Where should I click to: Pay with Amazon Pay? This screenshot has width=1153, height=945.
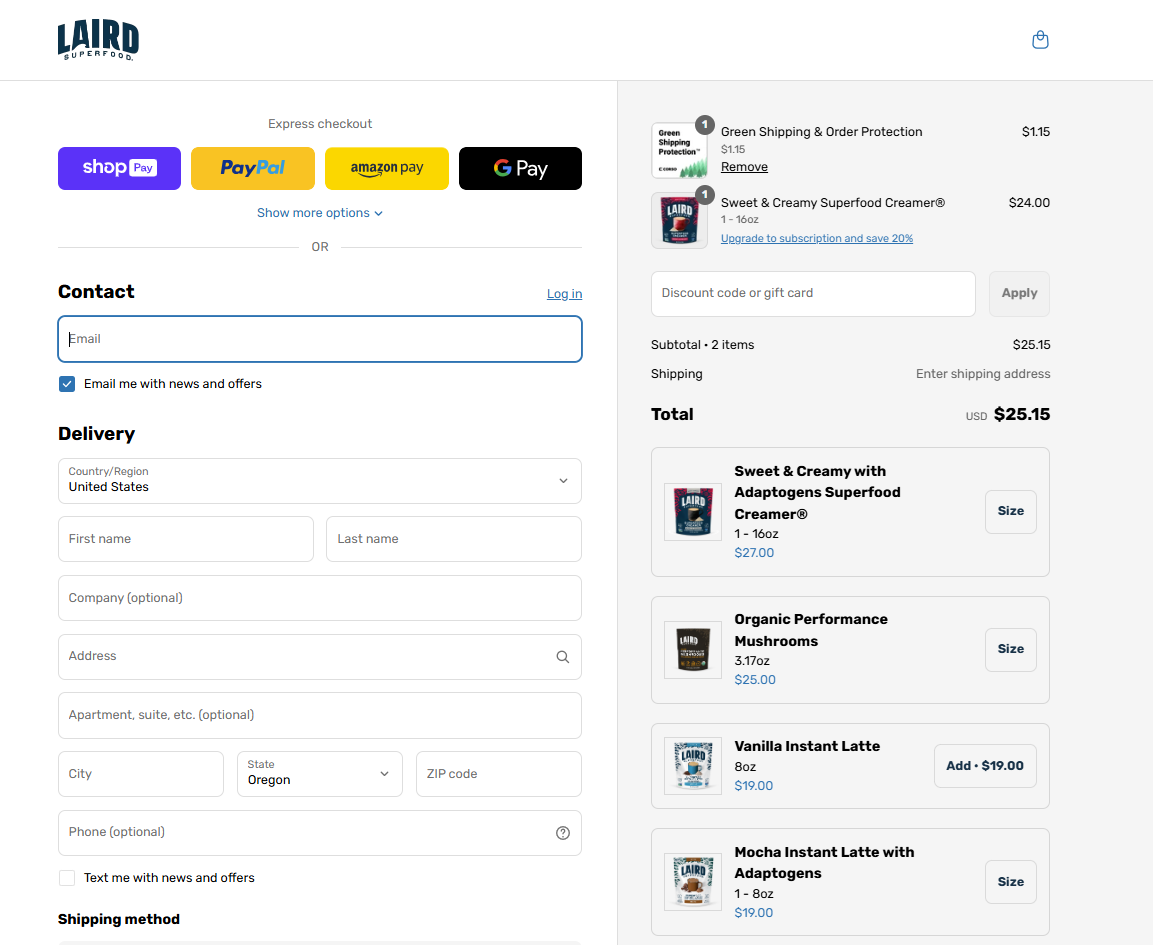point(387,168)
